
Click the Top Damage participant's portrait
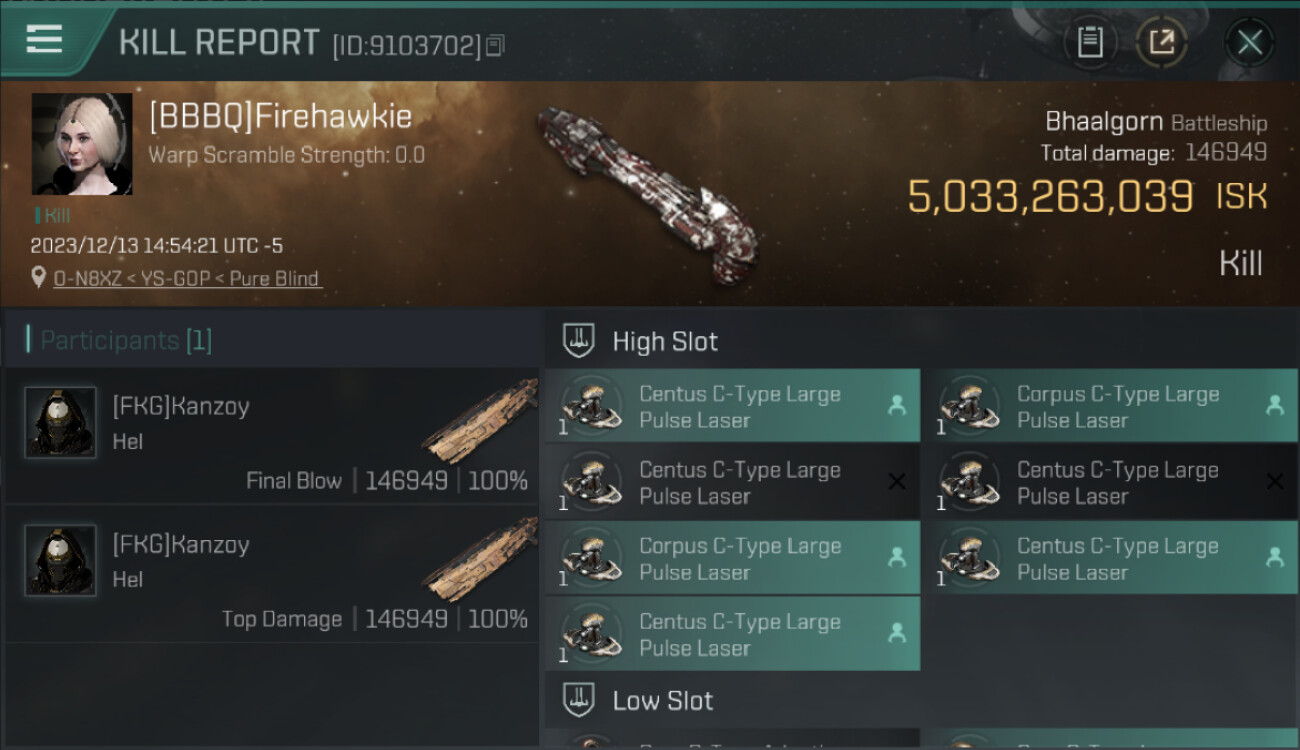[x=60, y=561]
